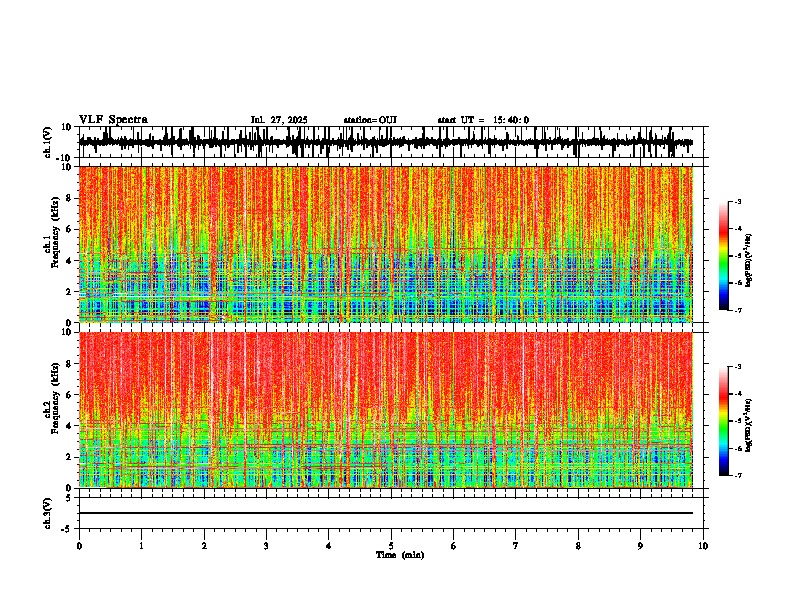Click the ch.1 spectrogram color bar

pyautogui.click(x=724, y=255)
